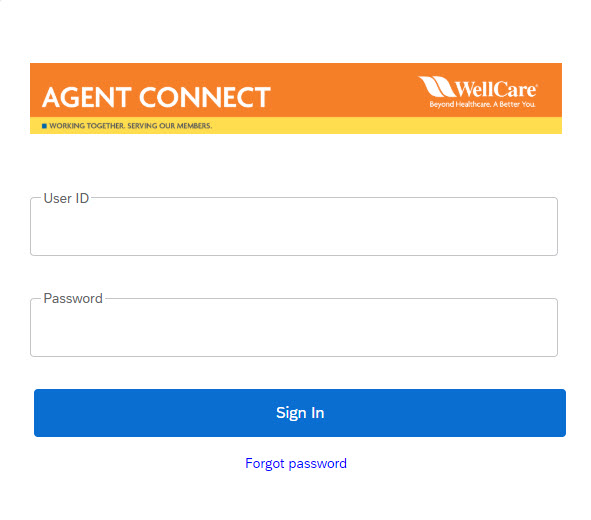591x520 pixels.
Task: Click the word CONNECT in the banner
Action: [x=205, y=97]
